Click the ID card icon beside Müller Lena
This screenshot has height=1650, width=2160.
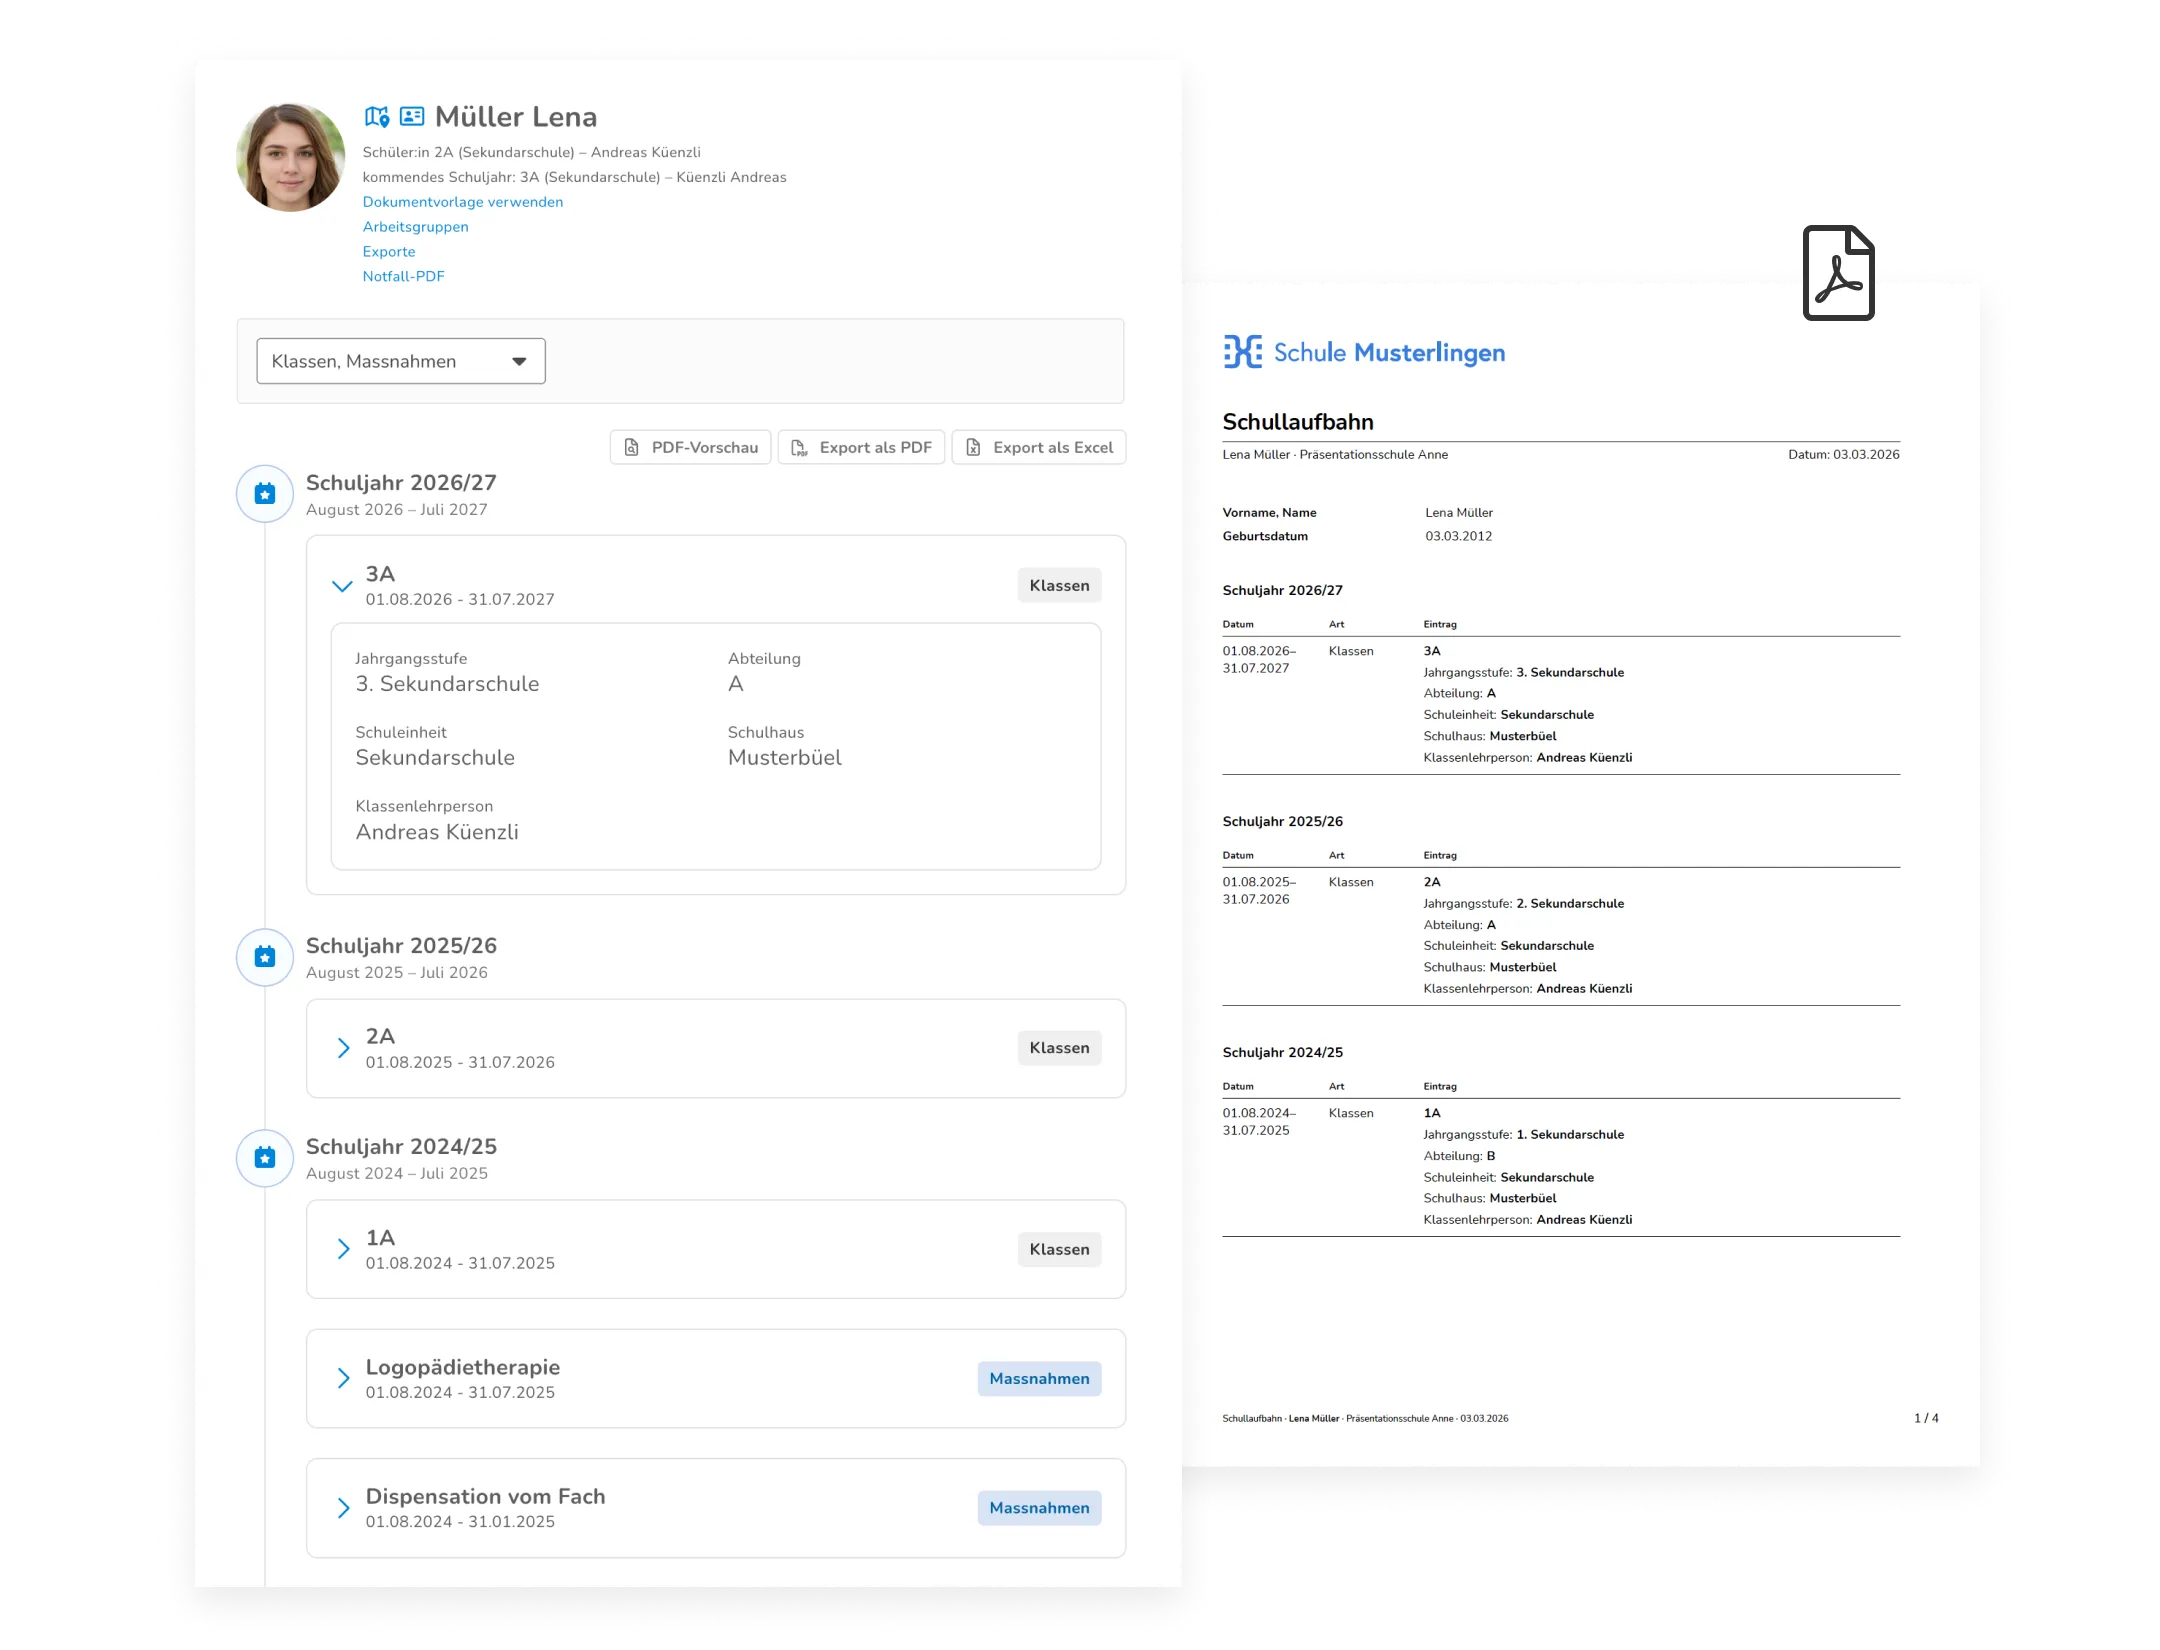pyautogui.click(x=412, y=116)
